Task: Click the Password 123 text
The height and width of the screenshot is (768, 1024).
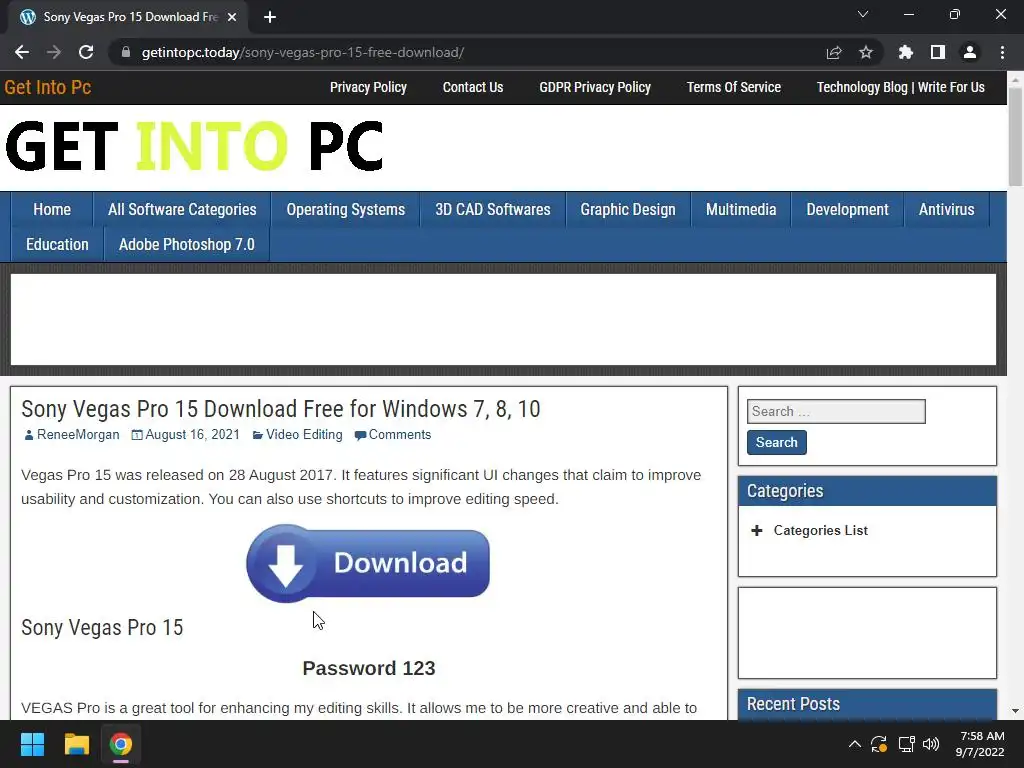Action: coord(369,668)
